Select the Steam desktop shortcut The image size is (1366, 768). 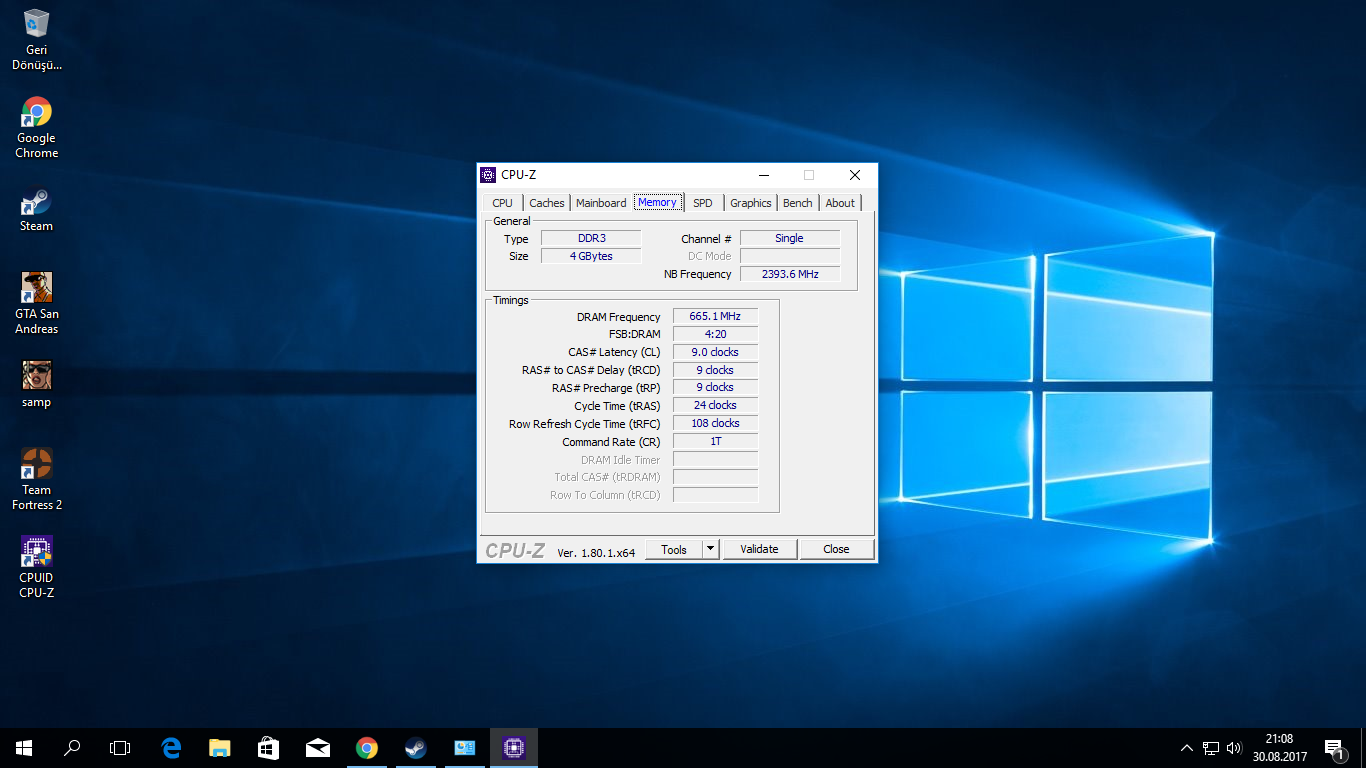pyautogui.click(x=36, y=210)
